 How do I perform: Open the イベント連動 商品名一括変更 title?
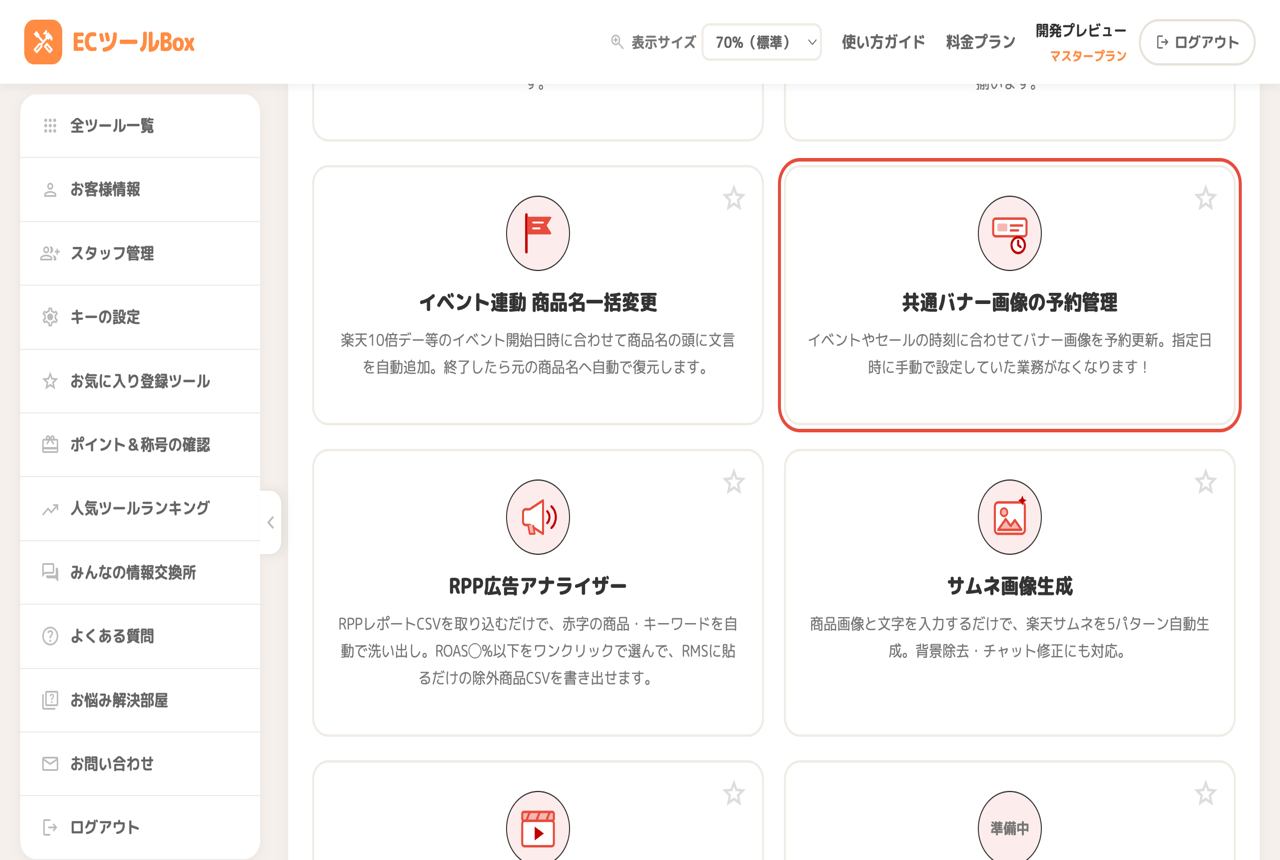538,302
